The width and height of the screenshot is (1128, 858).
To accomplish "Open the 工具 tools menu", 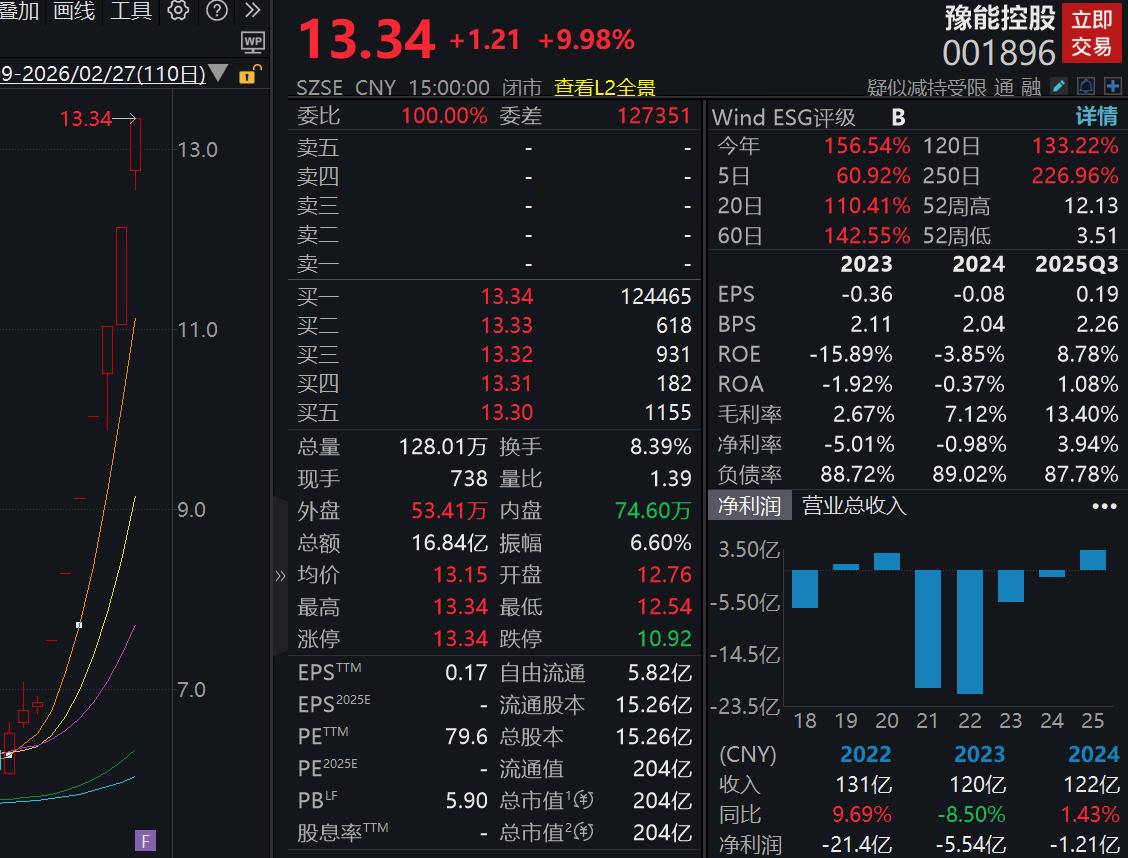I will tap(131, 10).
